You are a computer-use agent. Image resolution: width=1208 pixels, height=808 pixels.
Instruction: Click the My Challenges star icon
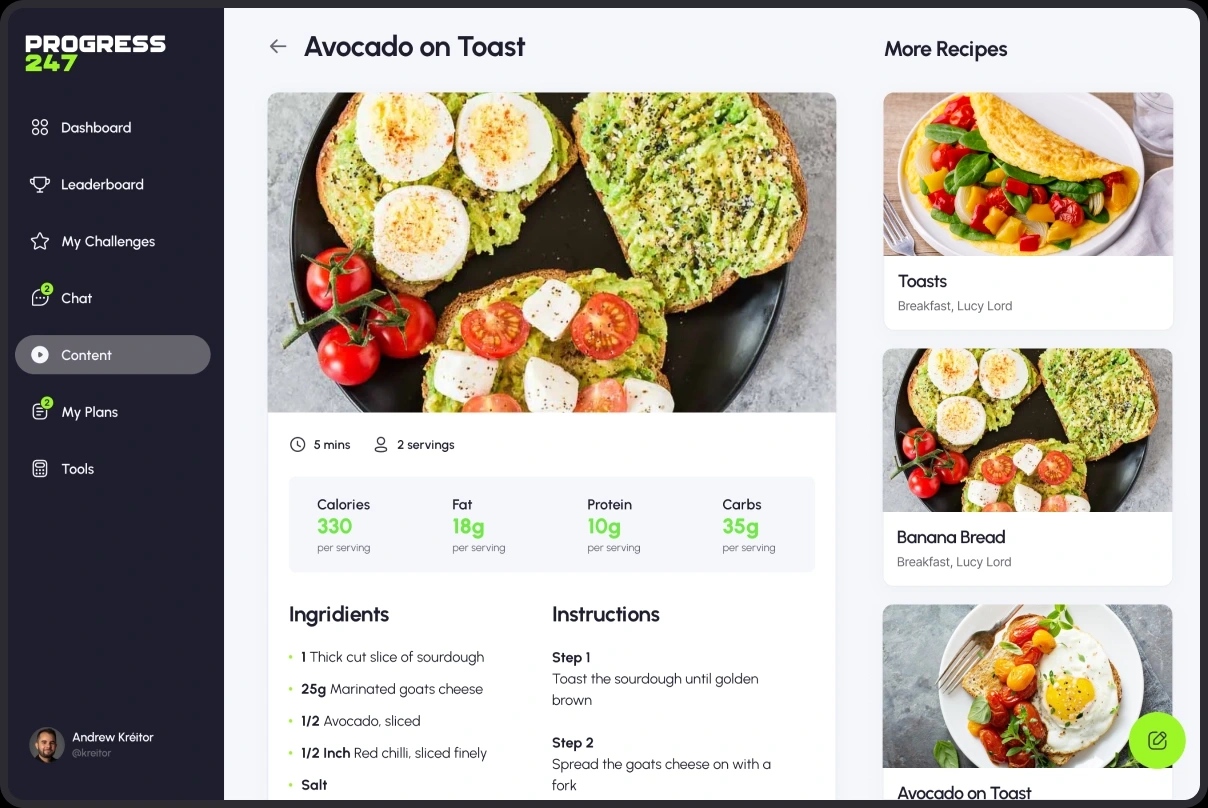(x=40, y=241)
